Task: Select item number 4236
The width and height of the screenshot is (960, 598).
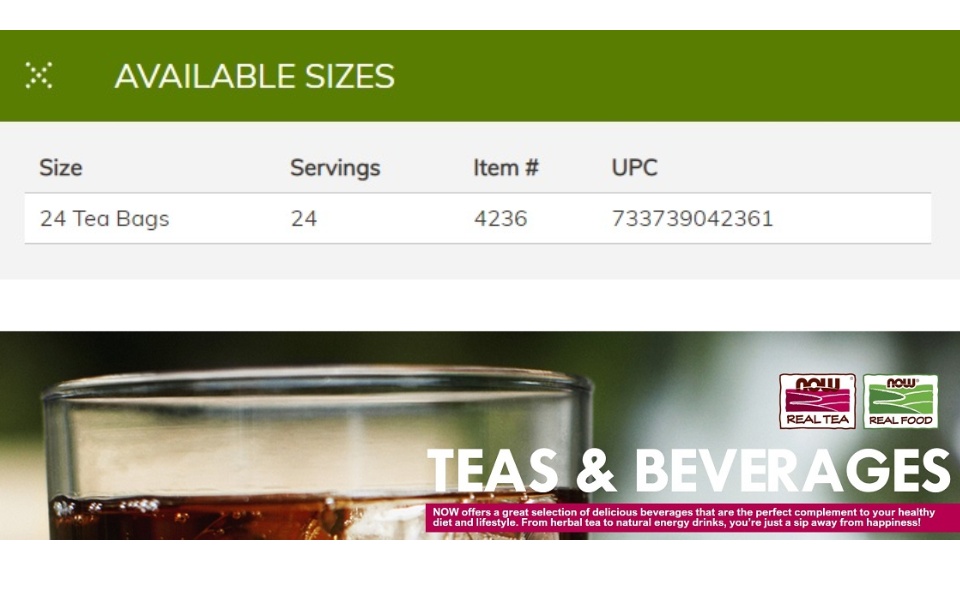Action: [500, 219]
